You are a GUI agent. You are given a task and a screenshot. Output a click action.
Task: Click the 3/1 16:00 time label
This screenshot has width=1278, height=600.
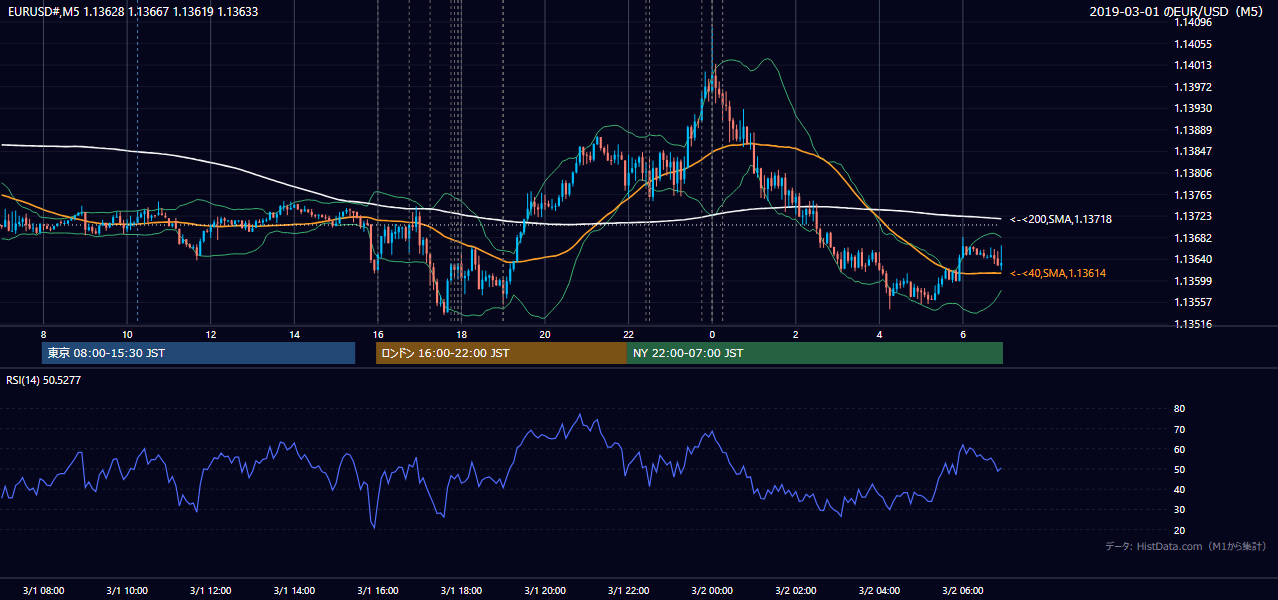(378, 590)
